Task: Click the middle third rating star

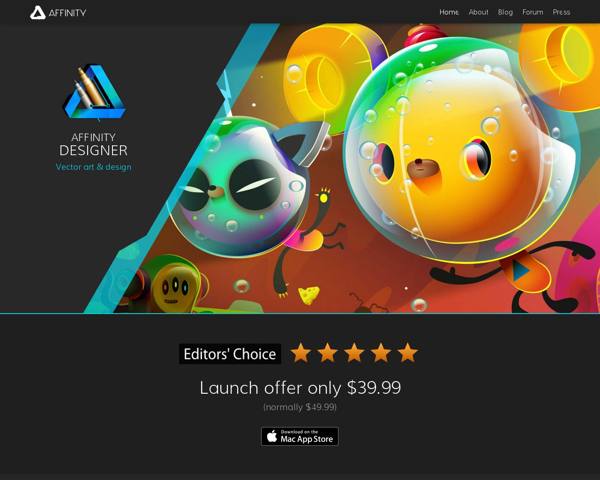Action: tap(354, 353)
